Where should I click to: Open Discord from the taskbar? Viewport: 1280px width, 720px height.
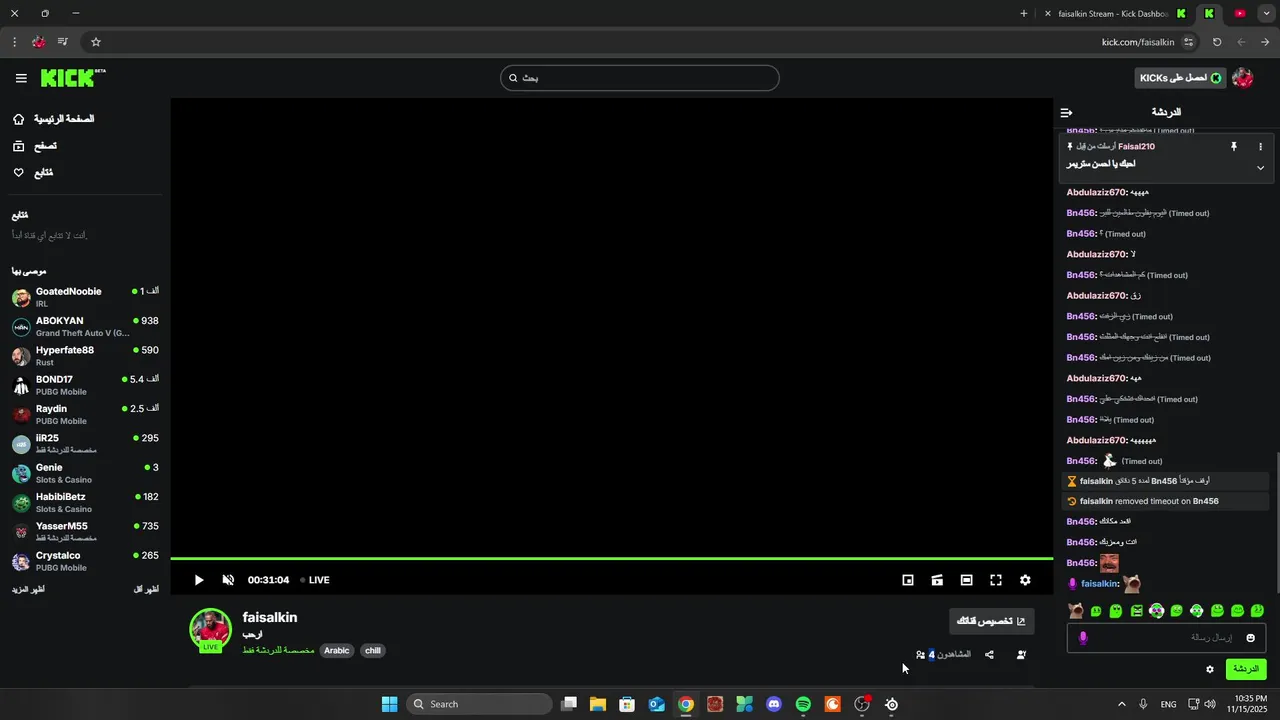pyautogui.click(x=773, y=705)
